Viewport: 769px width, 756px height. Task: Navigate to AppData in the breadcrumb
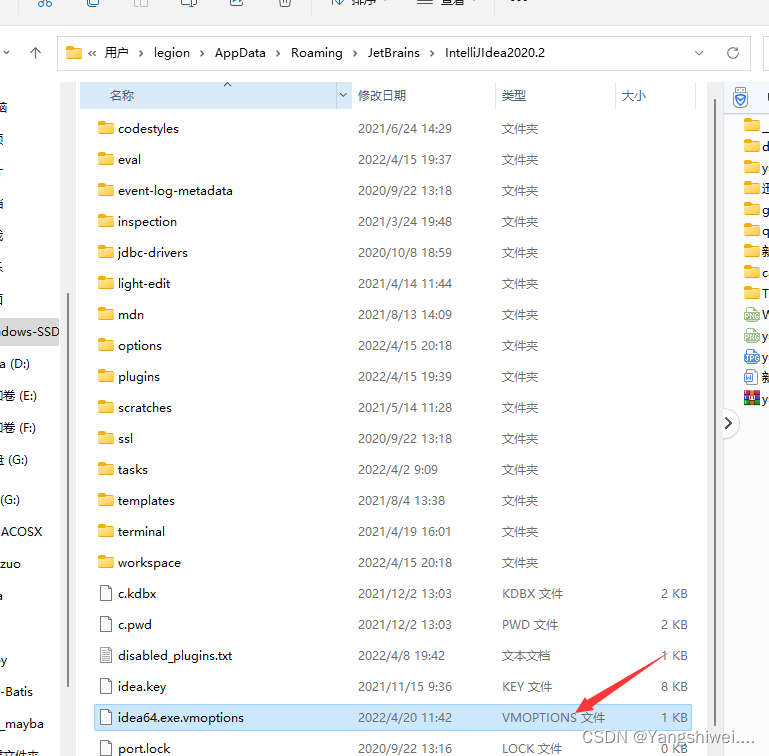pyautogui.click(x=240, y=52)
